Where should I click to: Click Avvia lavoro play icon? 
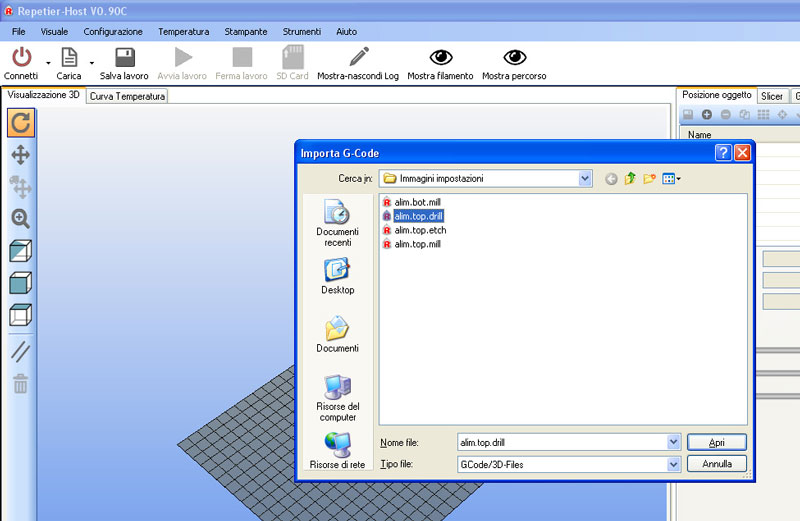pos(183,57)
